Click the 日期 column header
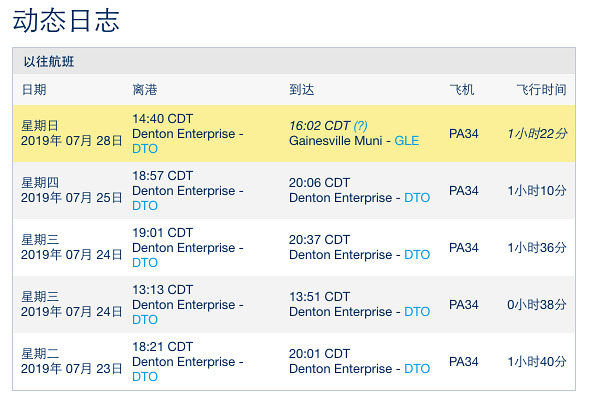The image size is (592, 401). click(x=34, y=90)
